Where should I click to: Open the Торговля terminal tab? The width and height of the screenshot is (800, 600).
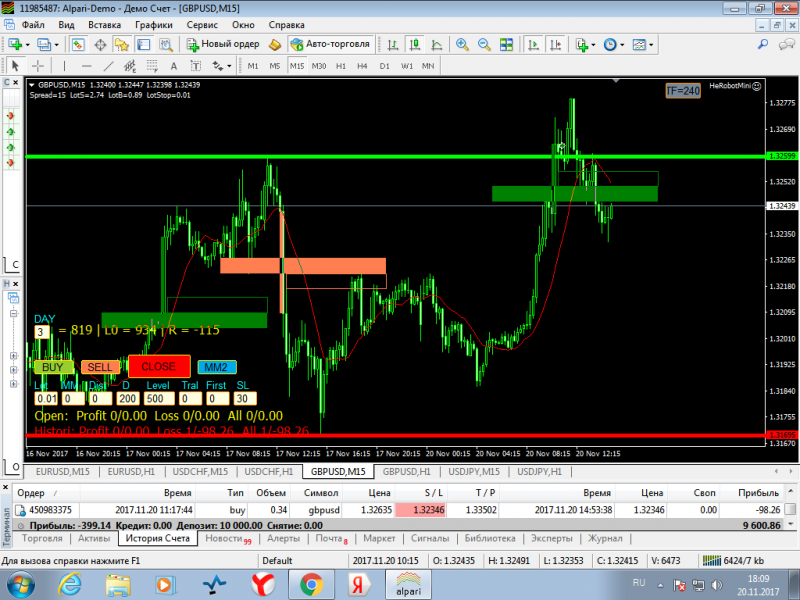[42, 538]
